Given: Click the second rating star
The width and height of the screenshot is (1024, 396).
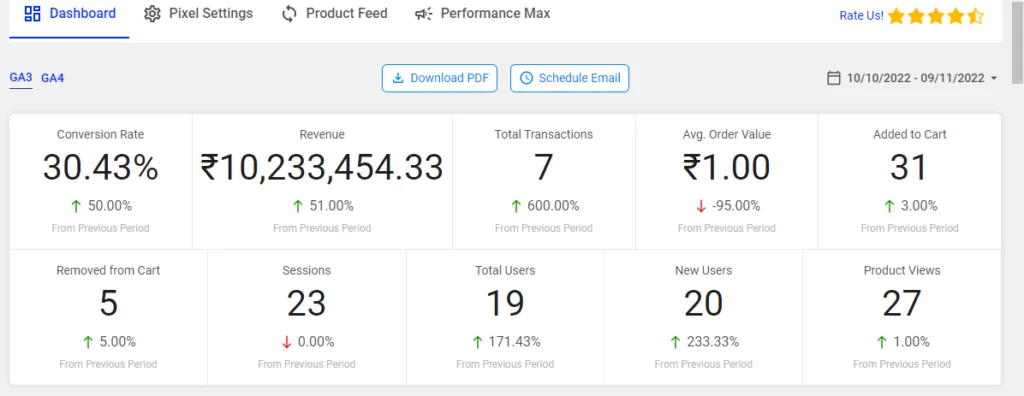Looking at the screenshot, I should (x=916, y=16).
